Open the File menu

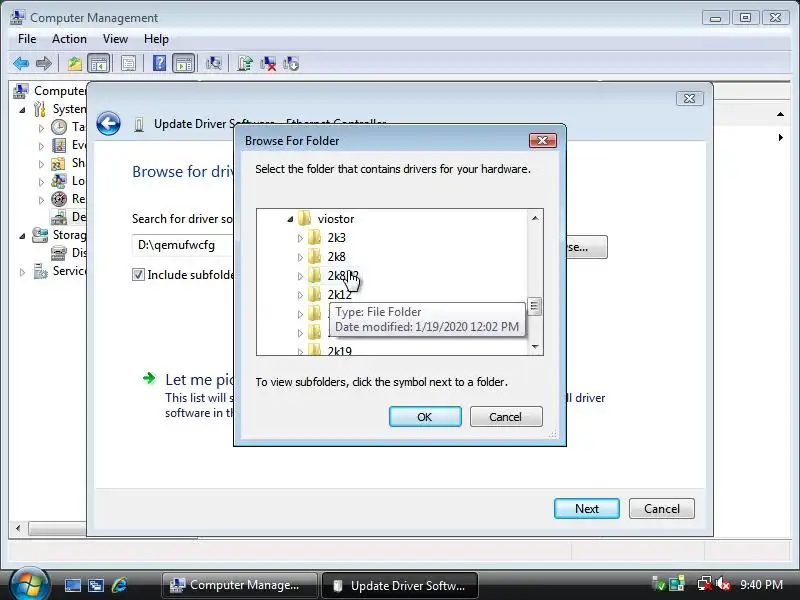click(27, 39)
